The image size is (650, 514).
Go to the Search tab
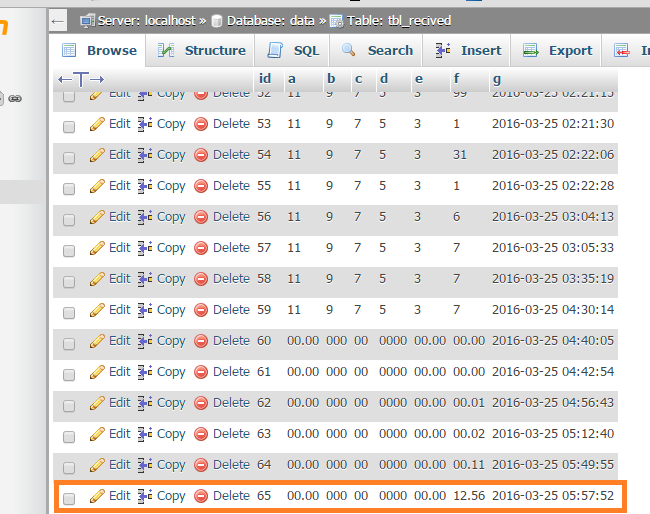376,51
